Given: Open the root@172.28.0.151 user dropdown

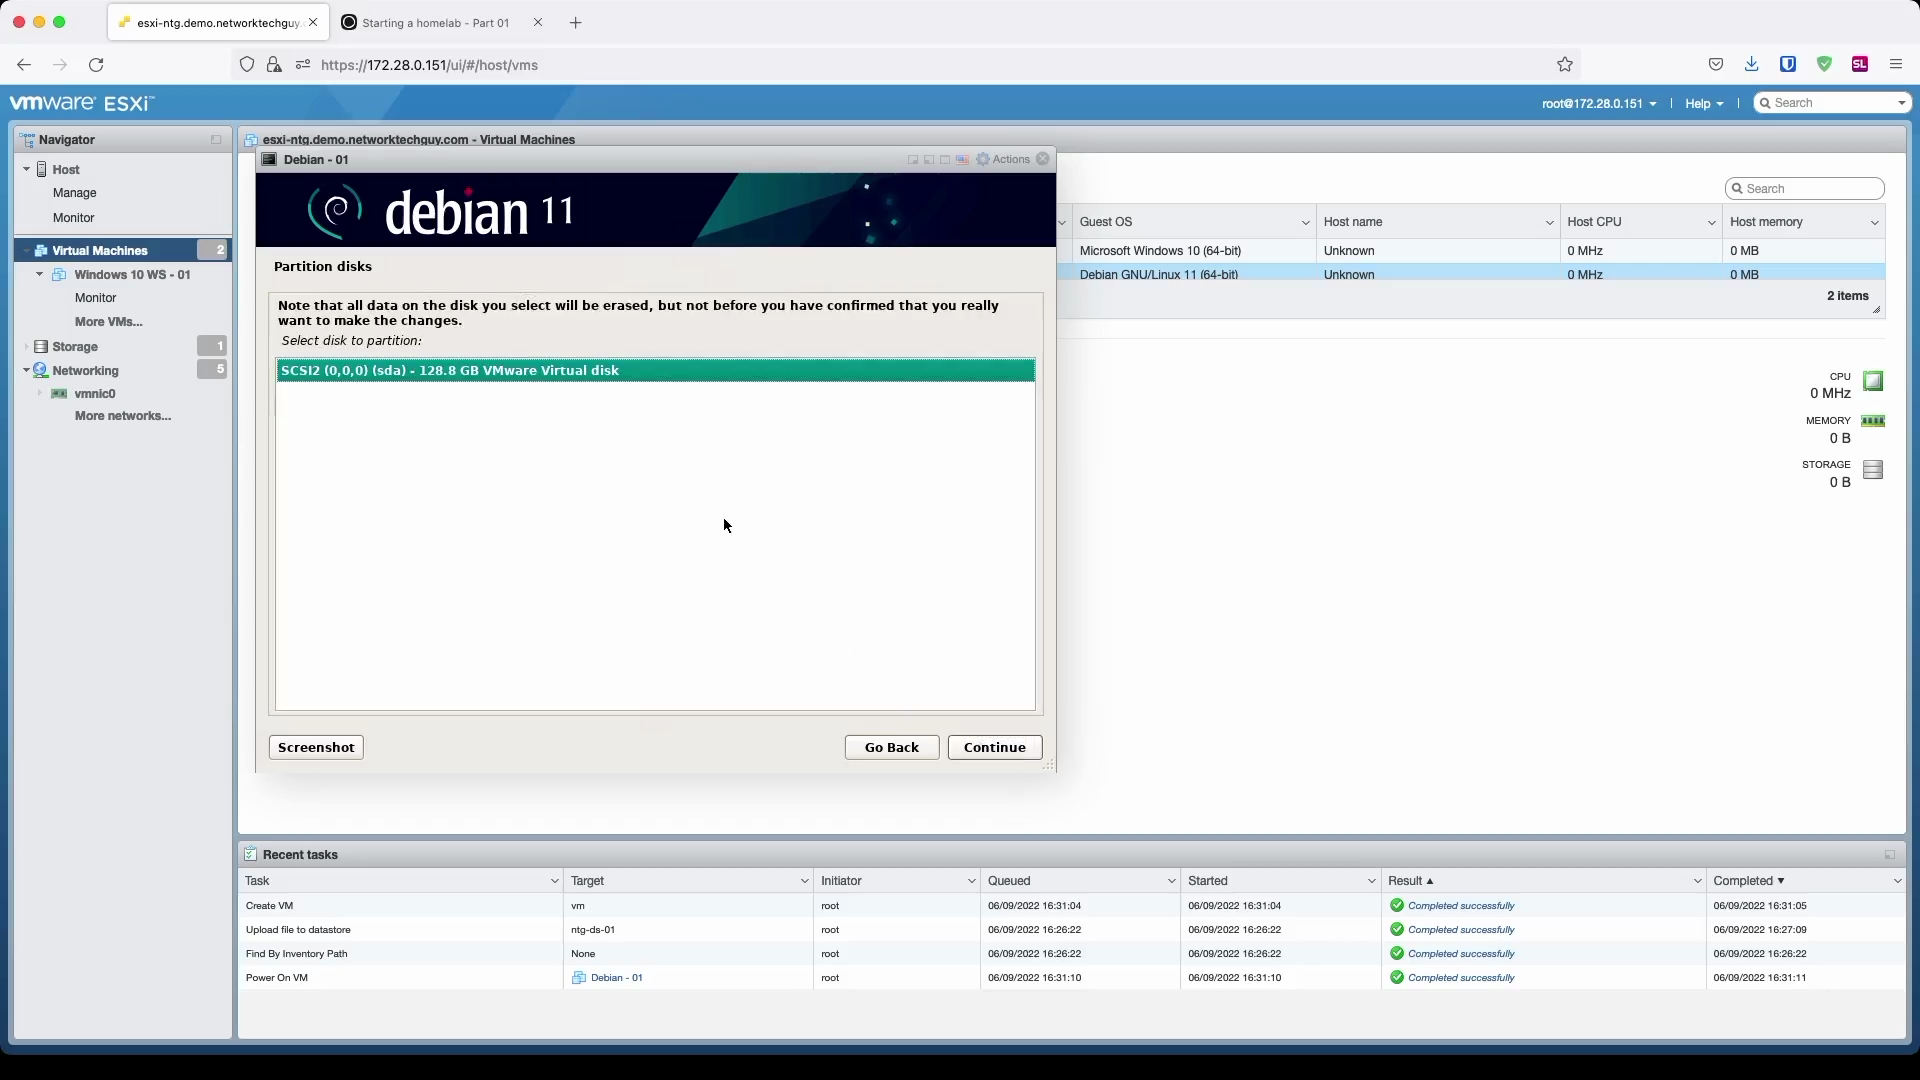Looking at the screenshot, I should [x=1598, y=104].
